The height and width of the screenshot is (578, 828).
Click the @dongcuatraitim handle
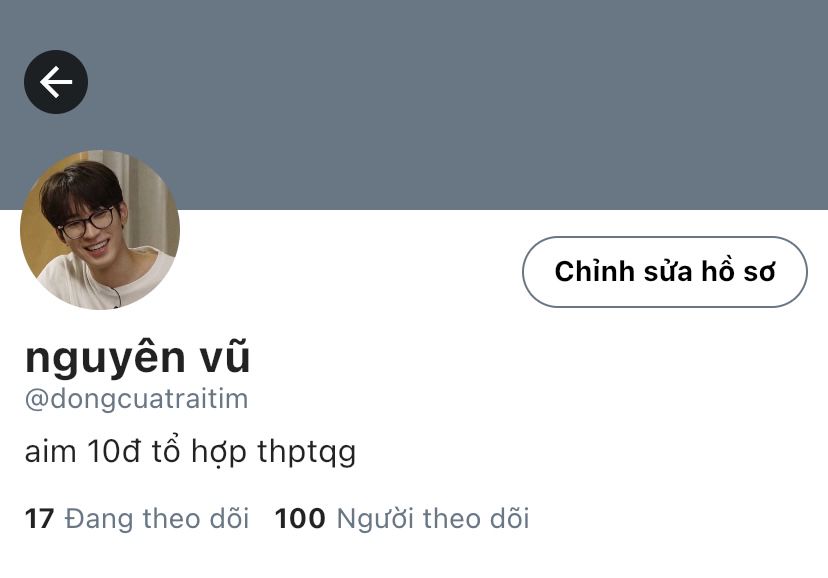point(136,399)
